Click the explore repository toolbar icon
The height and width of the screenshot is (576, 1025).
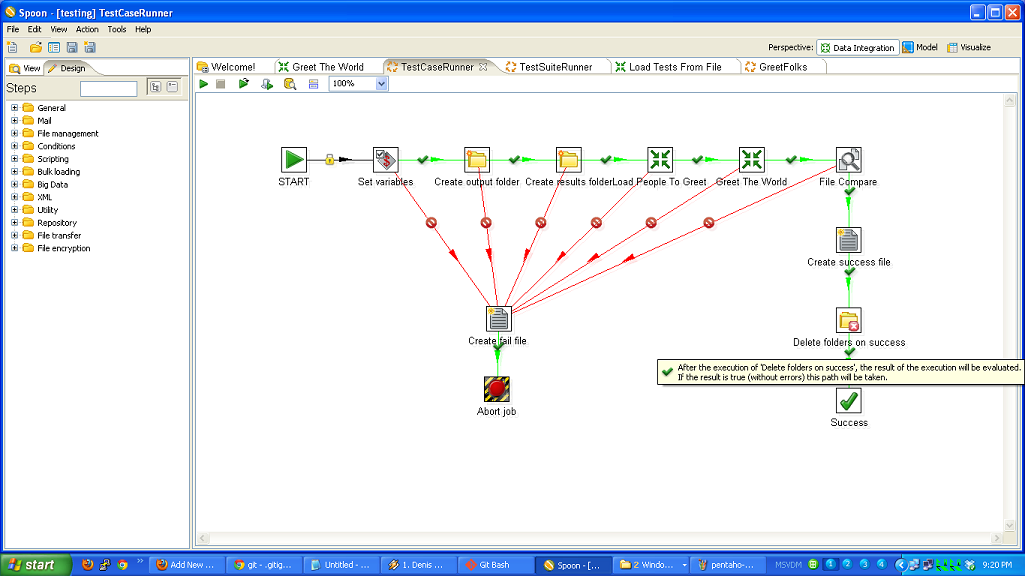click(x=54, y=47)
